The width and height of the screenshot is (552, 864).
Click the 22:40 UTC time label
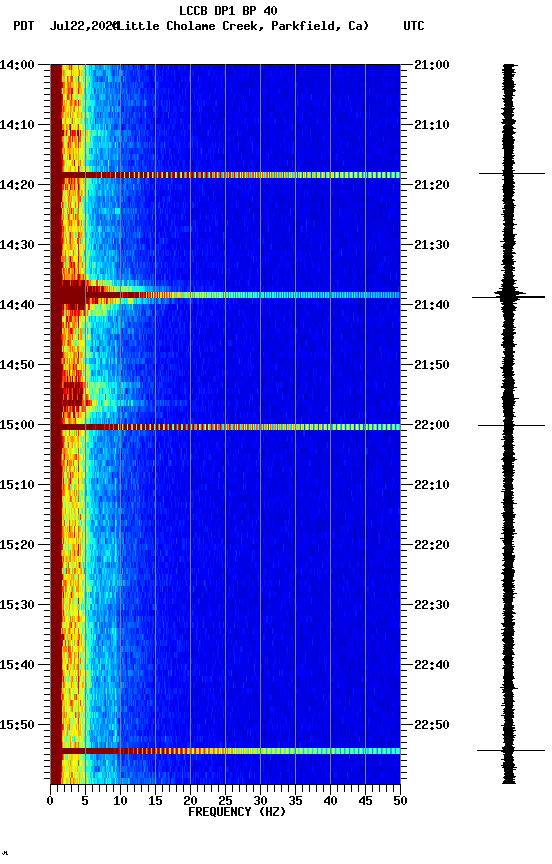(432, 666)
